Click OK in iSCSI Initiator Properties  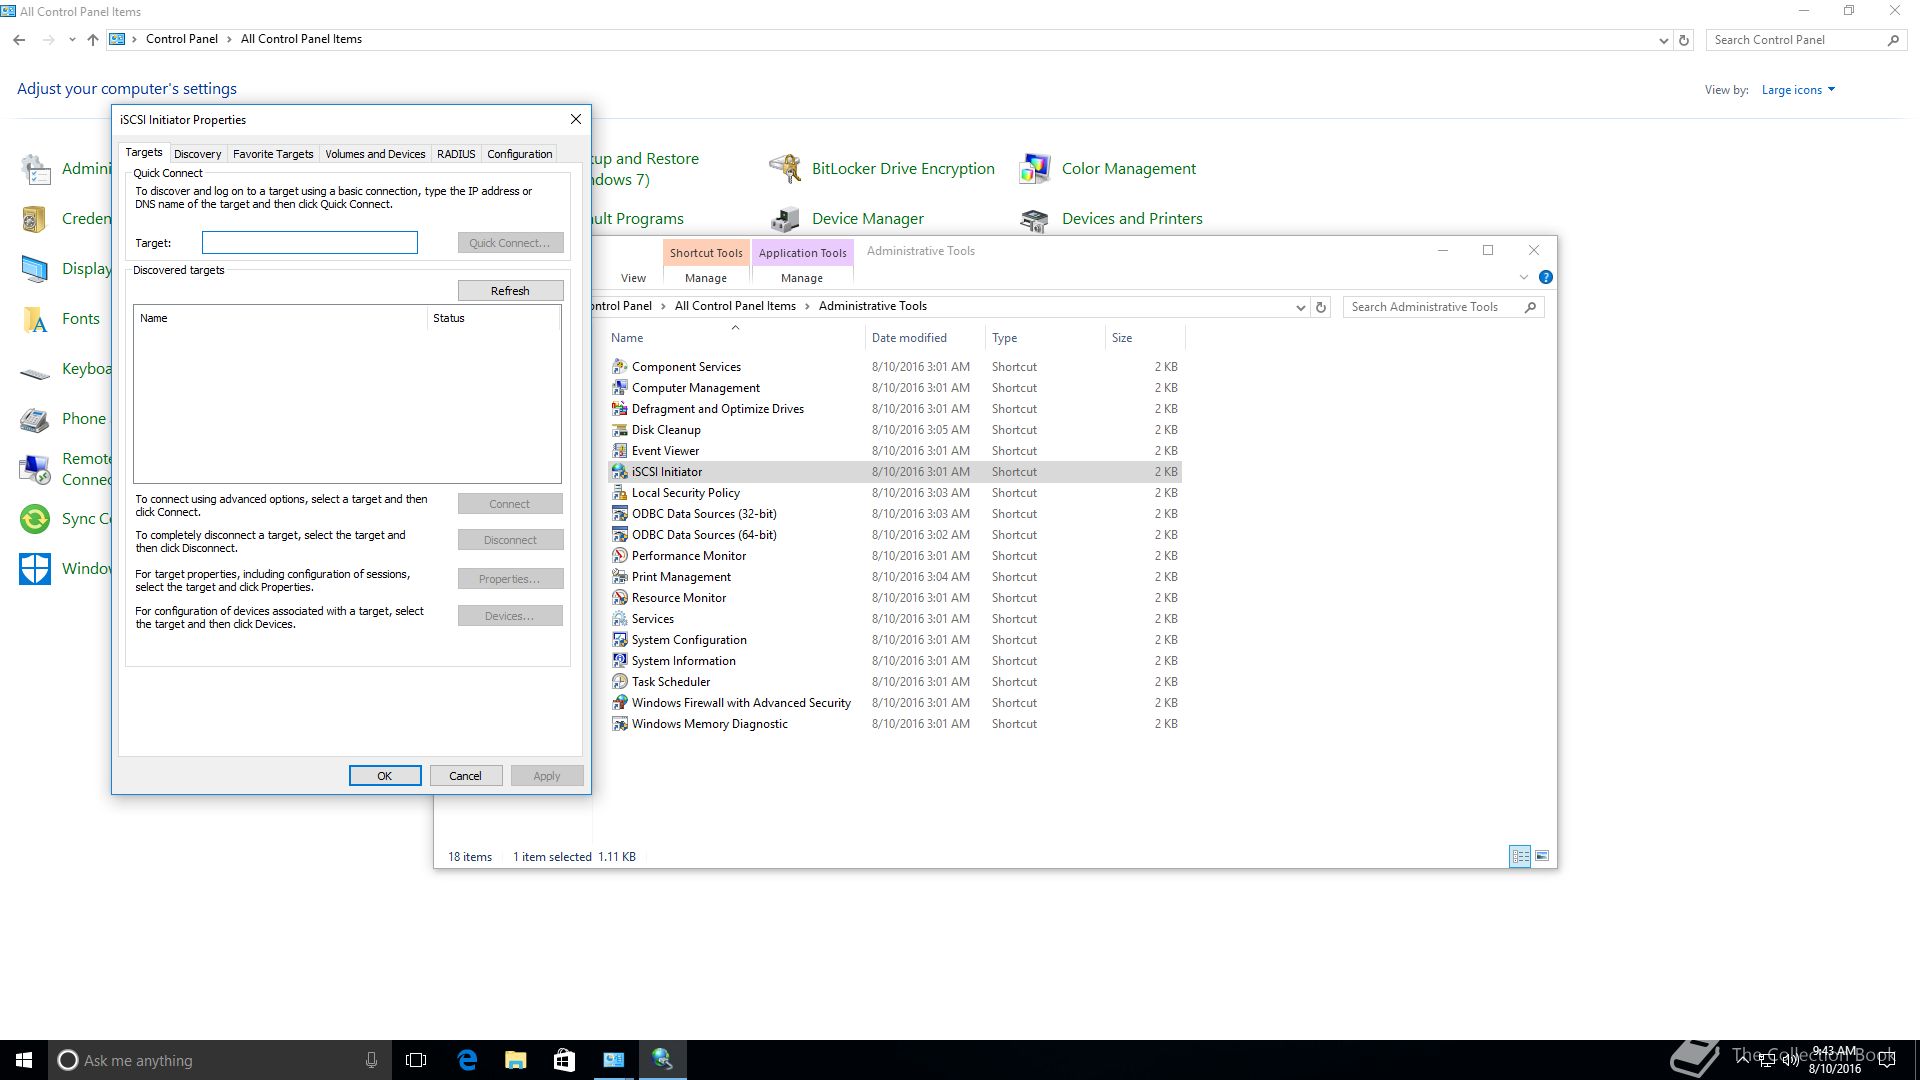(385, 776)
